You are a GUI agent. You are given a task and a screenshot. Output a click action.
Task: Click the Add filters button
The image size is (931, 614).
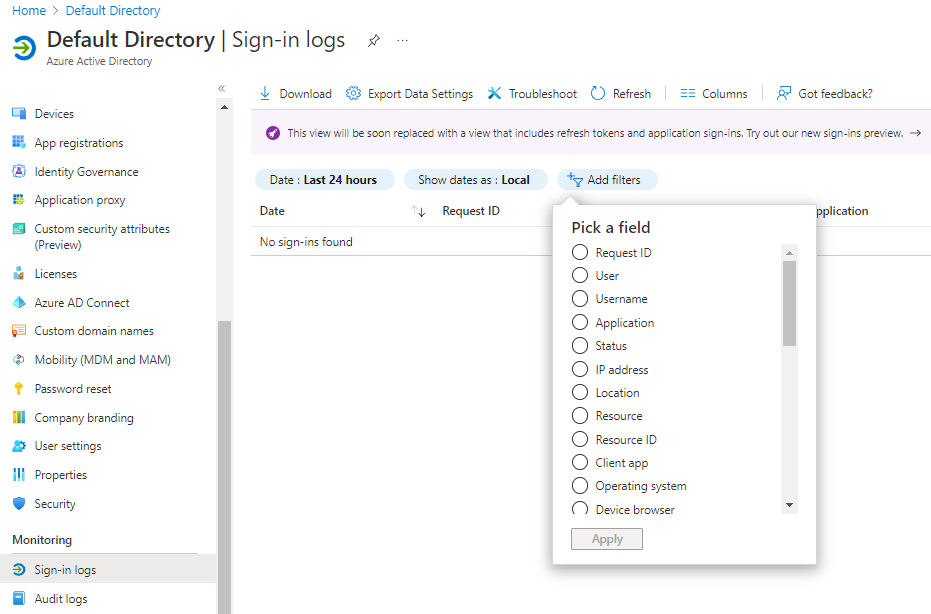click(605, 180)
